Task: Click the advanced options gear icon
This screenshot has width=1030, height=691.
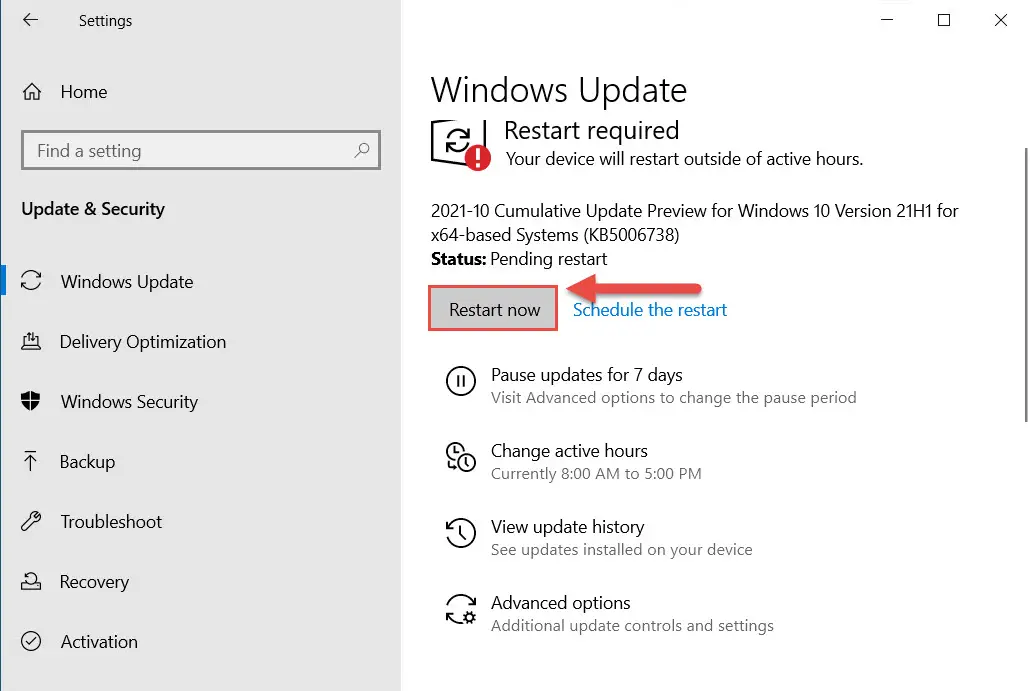Action: tap(460, 609)
